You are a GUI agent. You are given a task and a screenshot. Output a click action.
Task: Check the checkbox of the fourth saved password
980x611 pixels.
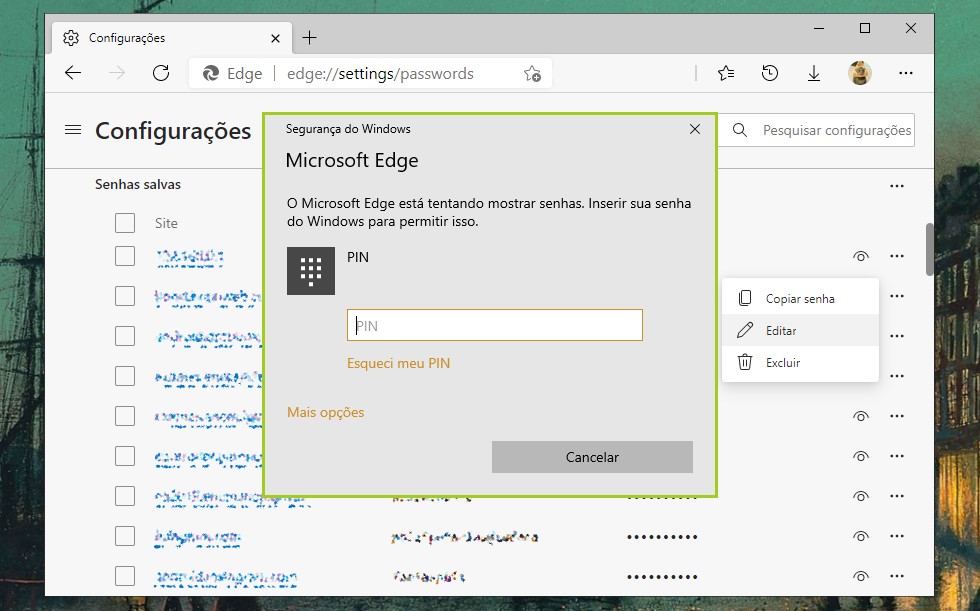[x=125, y=376]
